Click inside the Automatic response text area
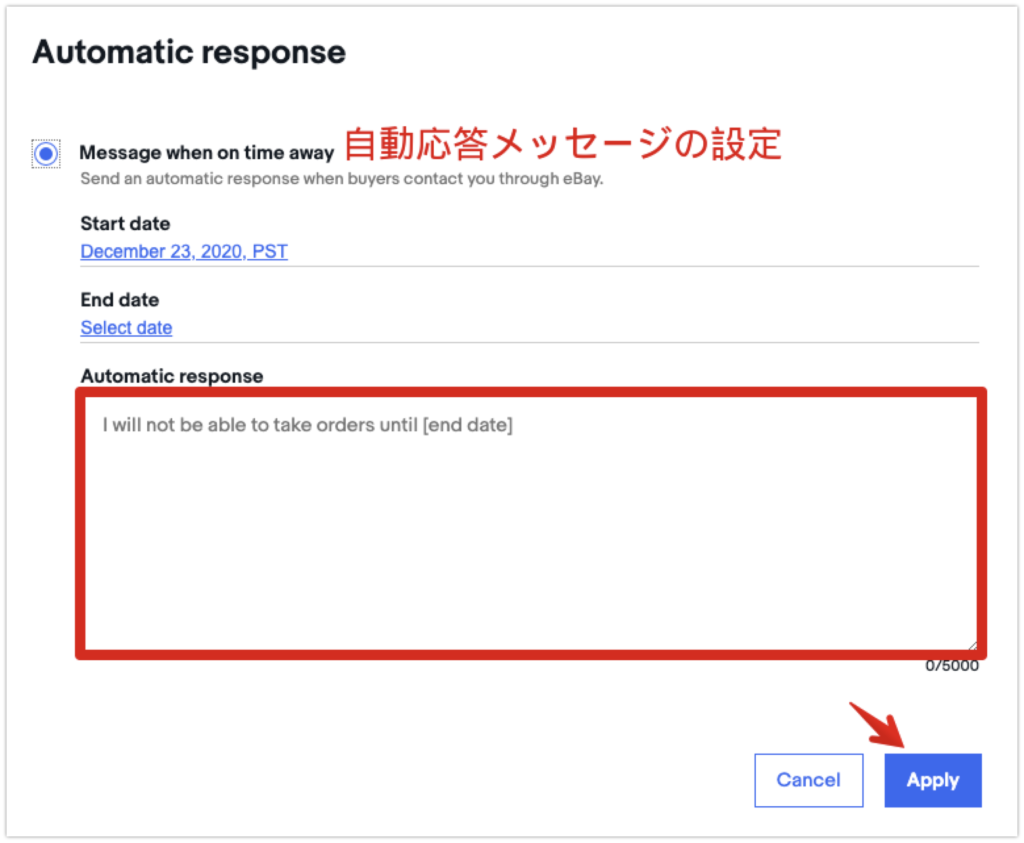The image size is (1024, 843). [x=530, y=520]
